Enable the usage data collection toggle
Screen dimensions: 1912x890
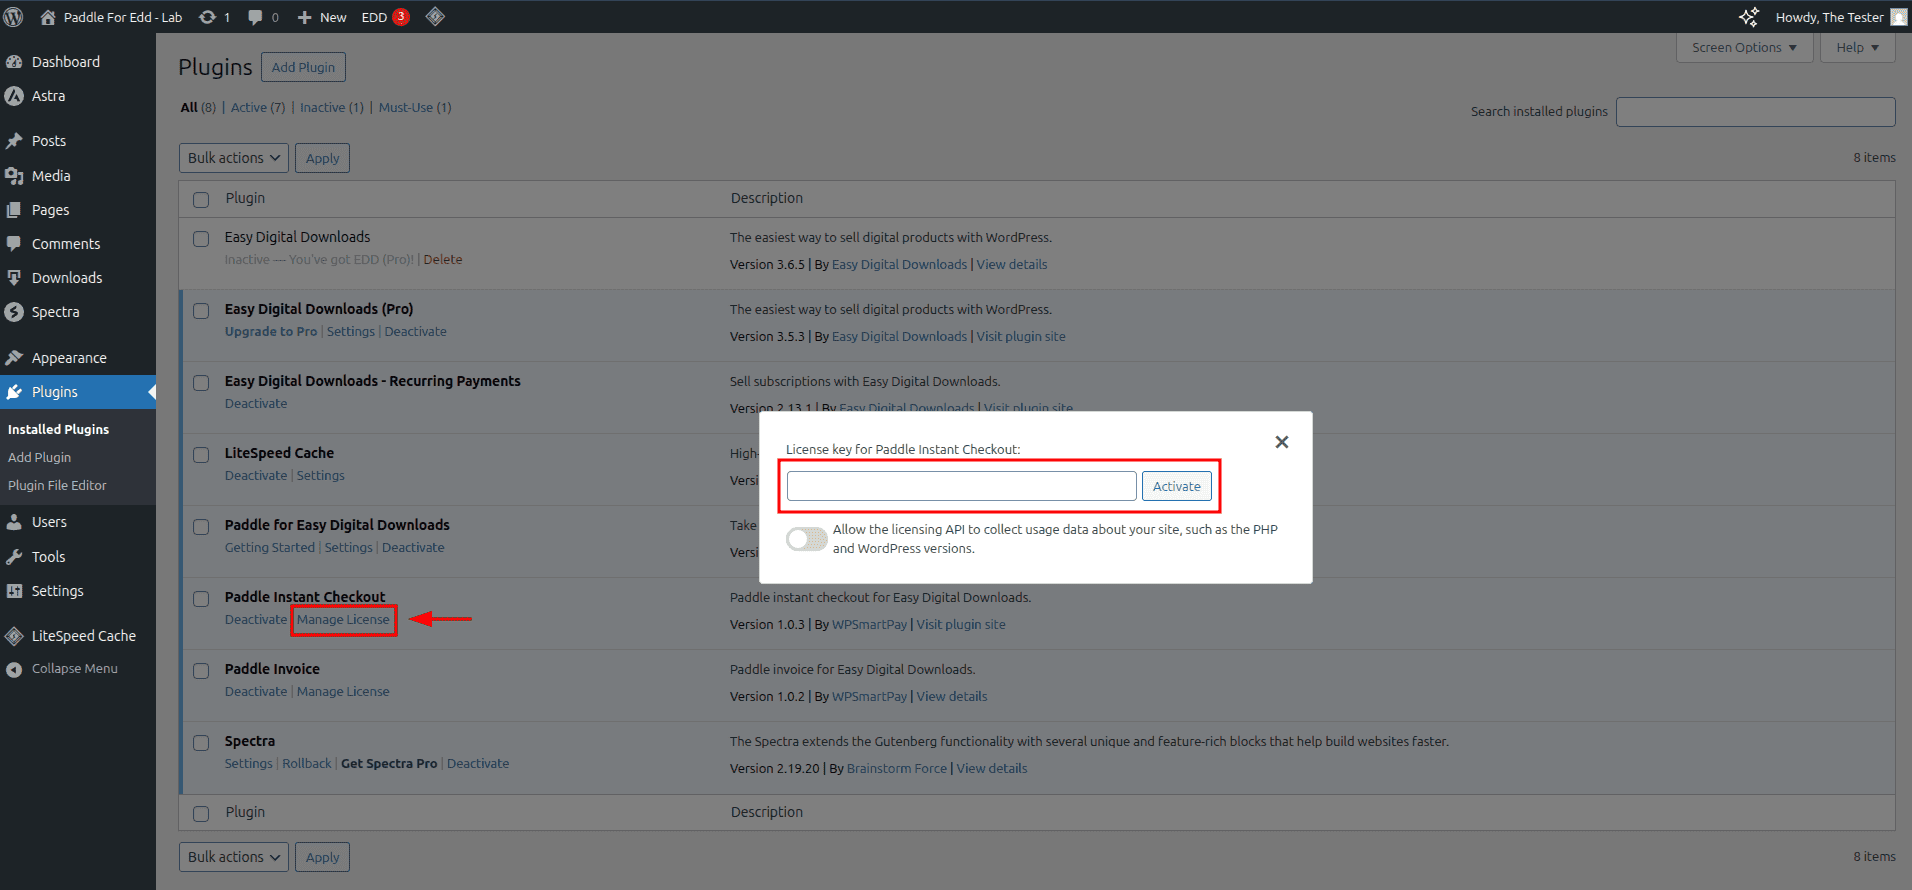point(806,539)
